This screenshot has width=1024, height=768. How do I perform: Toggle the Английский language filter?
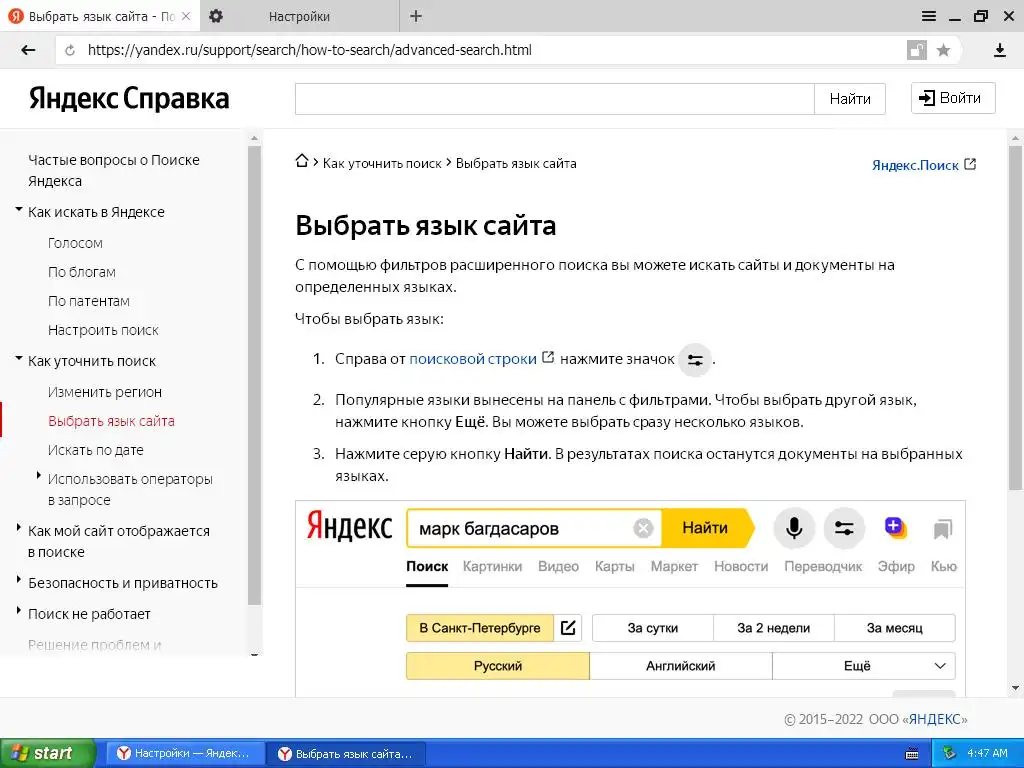[680, 666]
